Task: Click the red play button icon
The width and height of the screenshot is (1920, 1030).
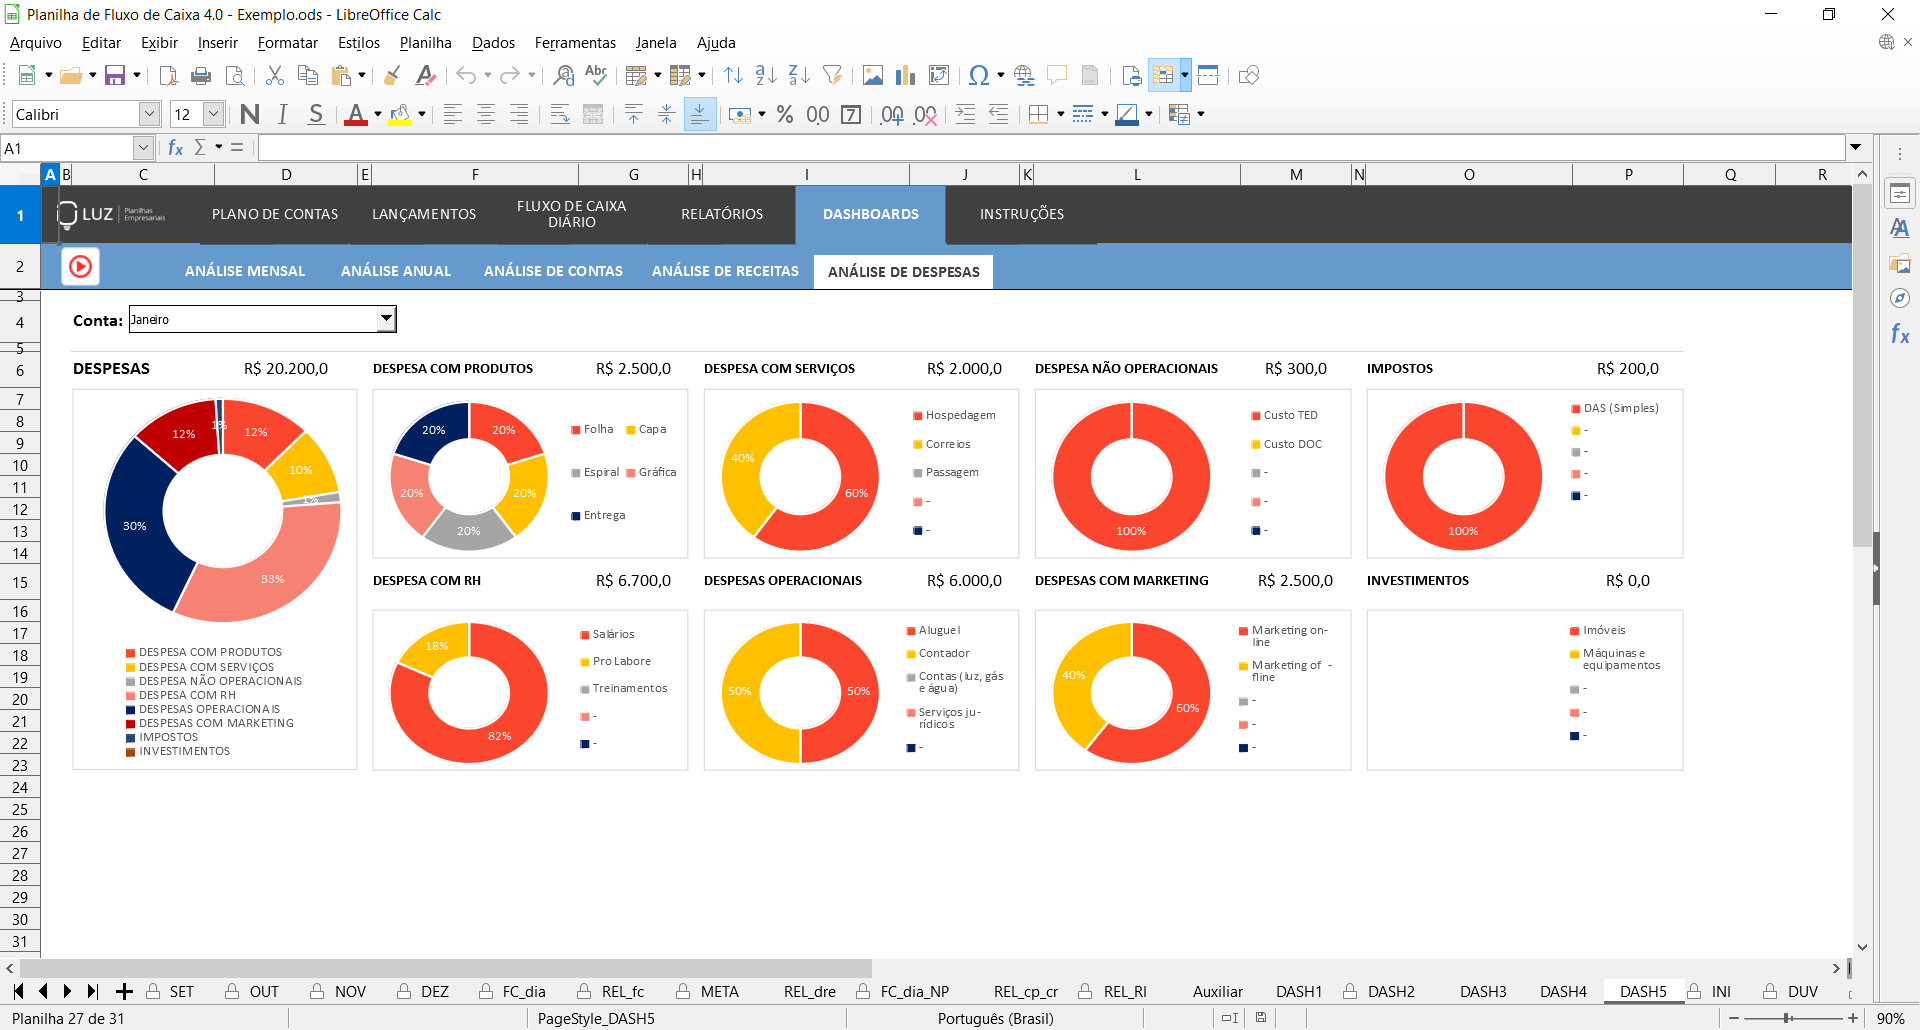Action: pyautogui.click(x=80, y=267)
